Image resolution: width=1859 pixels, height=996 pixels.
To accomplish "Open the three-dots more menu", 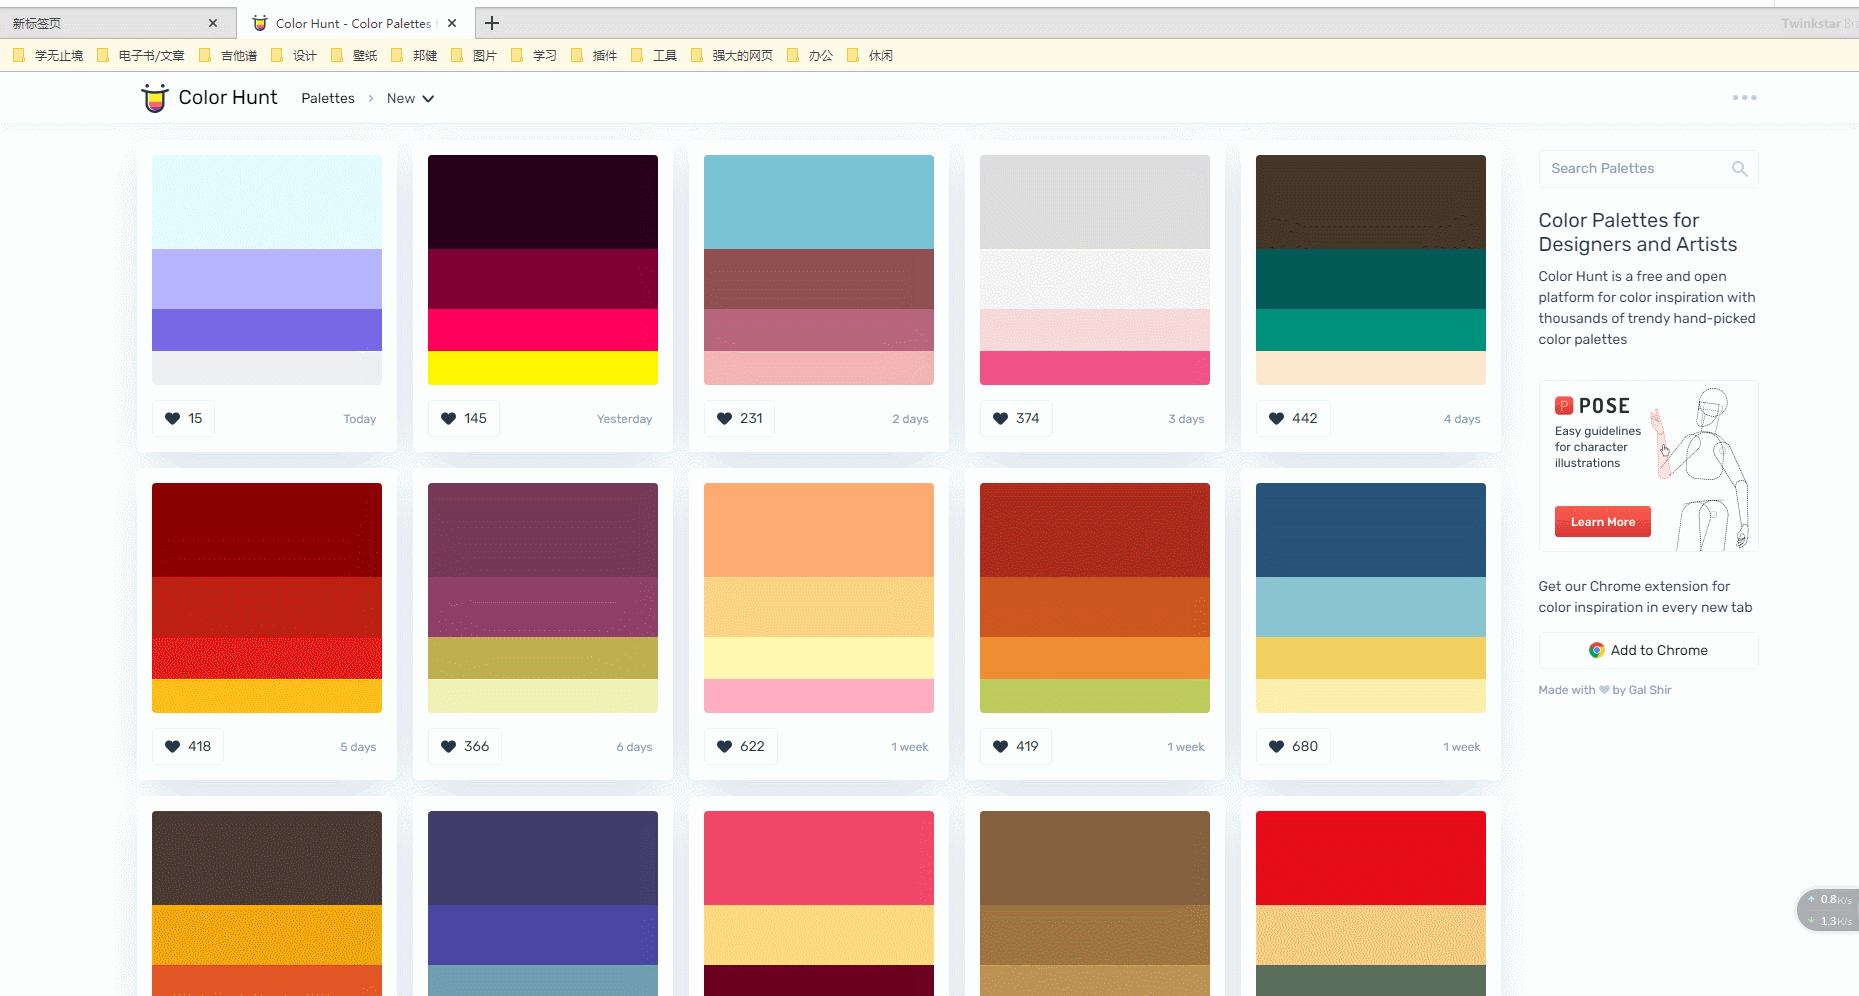I will pos(1744,98).
